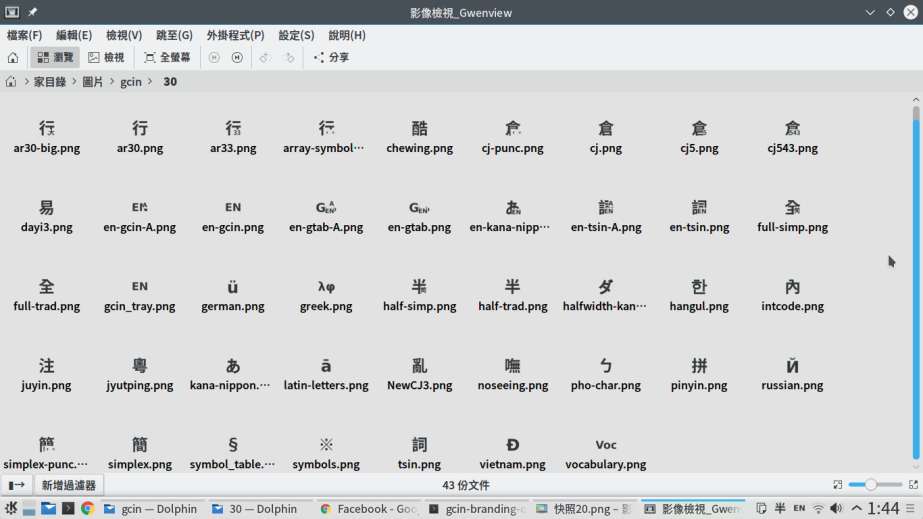Toggle the 瀏覽 browse mode button
923x519 pixels.
click(x=55, y=58)
